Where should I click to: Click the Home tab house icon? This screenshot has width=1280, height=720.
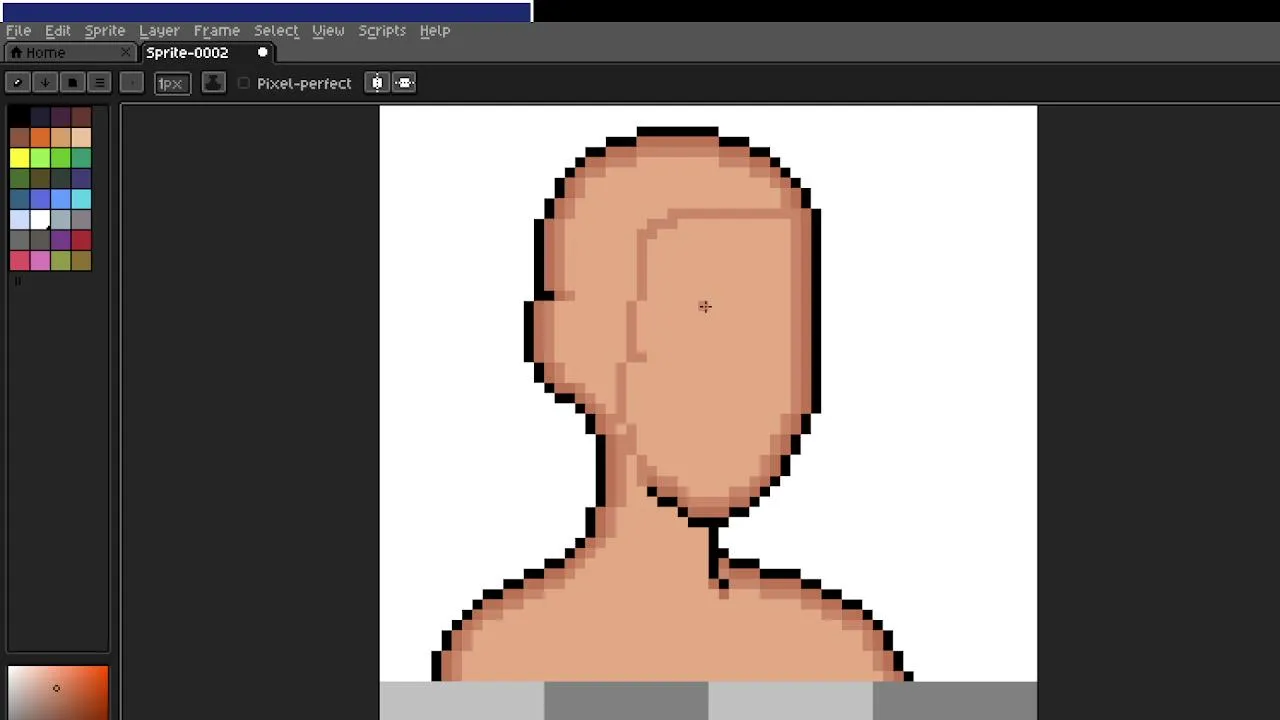[16, 52]
